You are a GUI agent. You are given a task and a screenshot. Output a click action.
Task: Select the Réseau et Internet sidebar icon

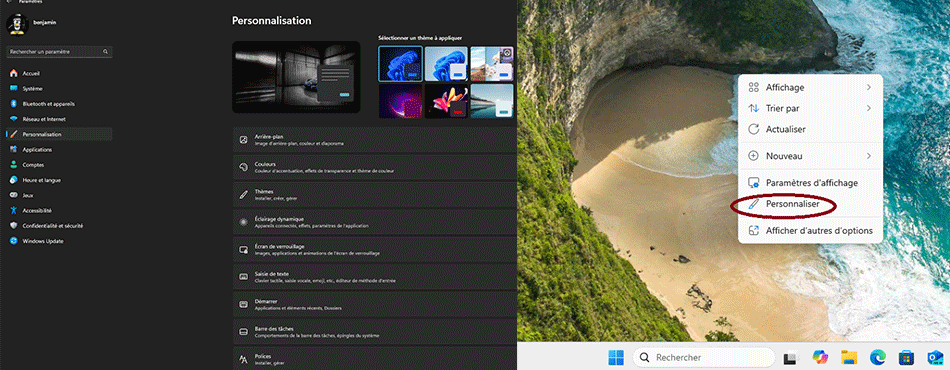click(13, 119)
